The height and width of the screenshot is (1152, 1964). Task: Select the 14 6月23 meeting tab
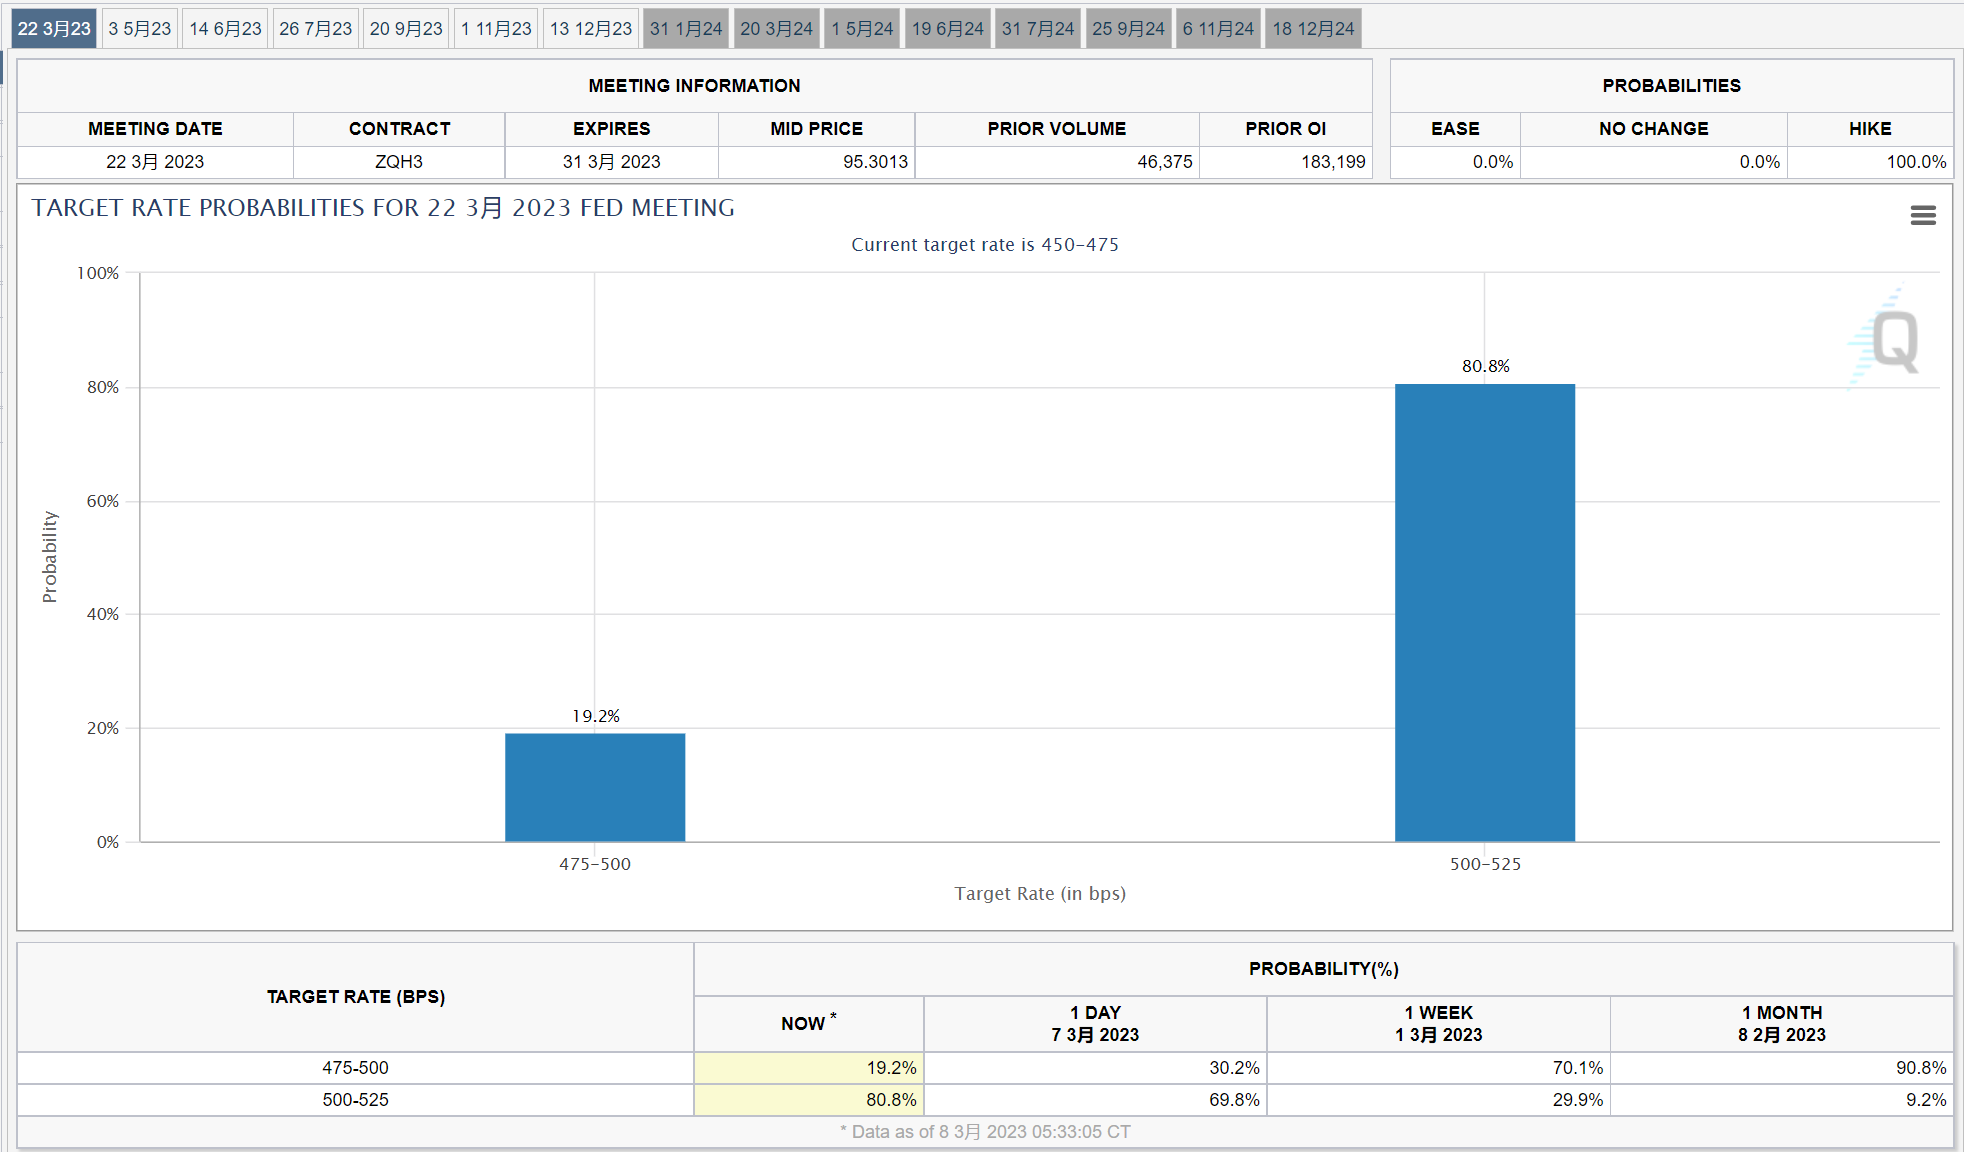tap(225, 28)
